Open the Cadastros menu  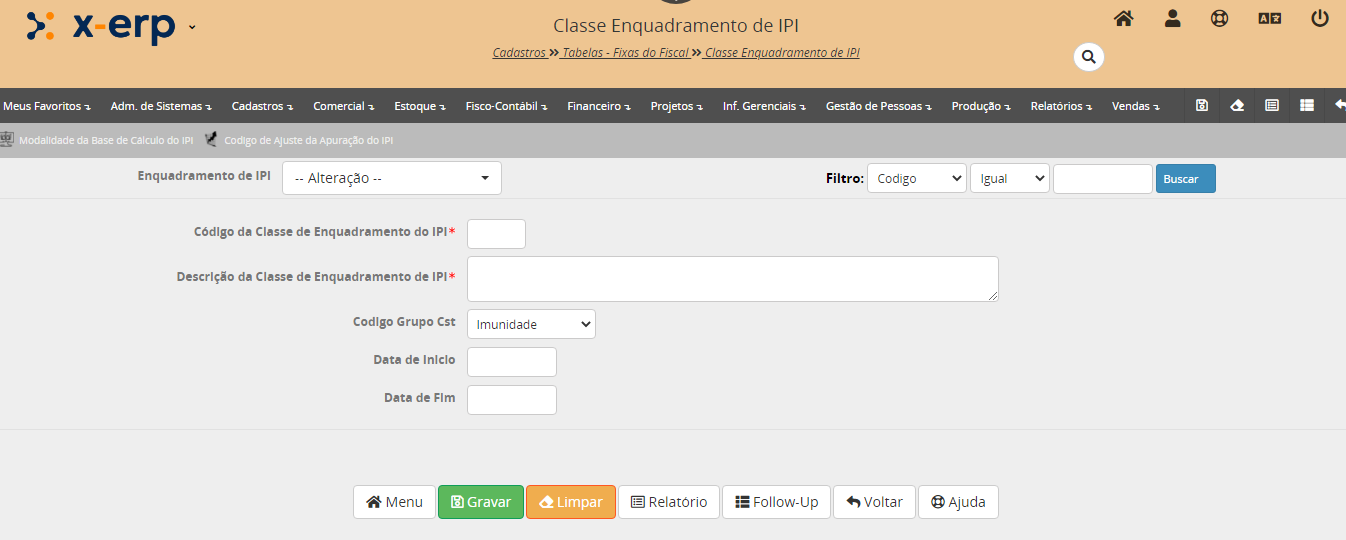pos(262,106)
